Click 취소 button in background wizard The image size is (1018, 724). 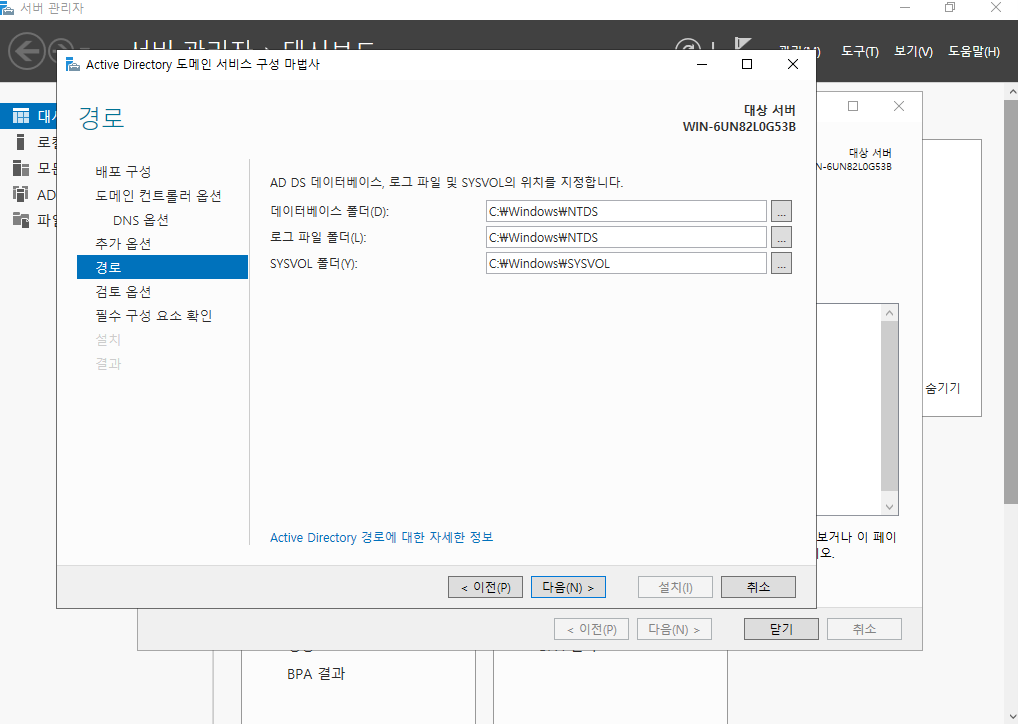coord(864,629)
